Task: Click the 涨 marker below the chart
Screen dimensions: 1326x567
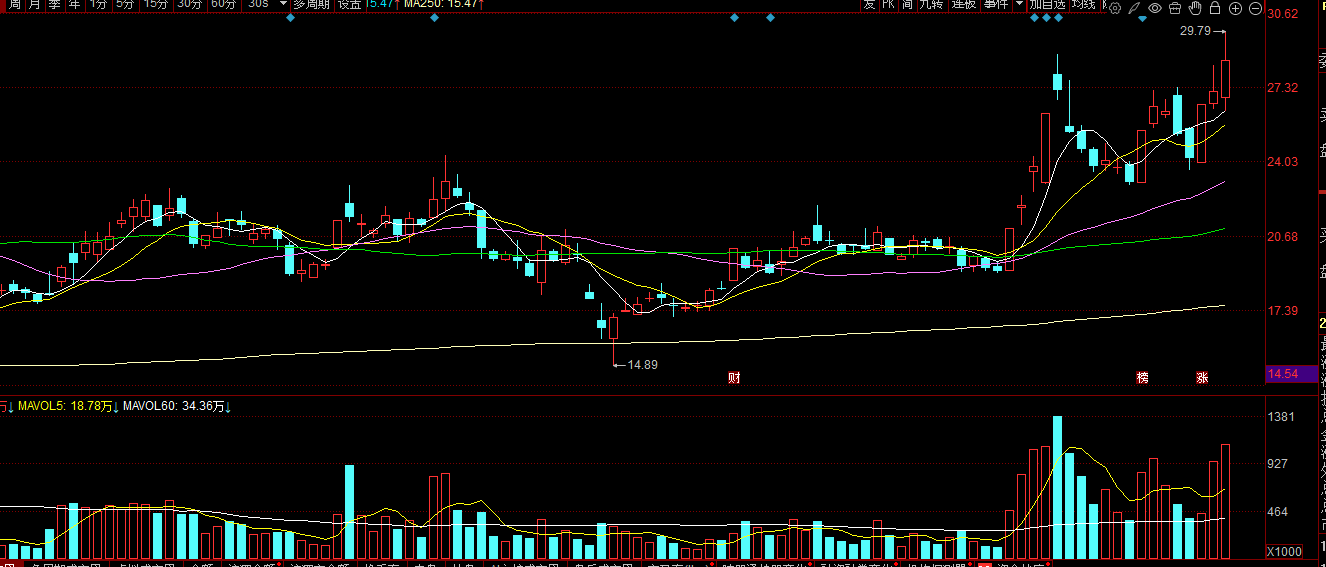Action: click(x=1202, y=378)
